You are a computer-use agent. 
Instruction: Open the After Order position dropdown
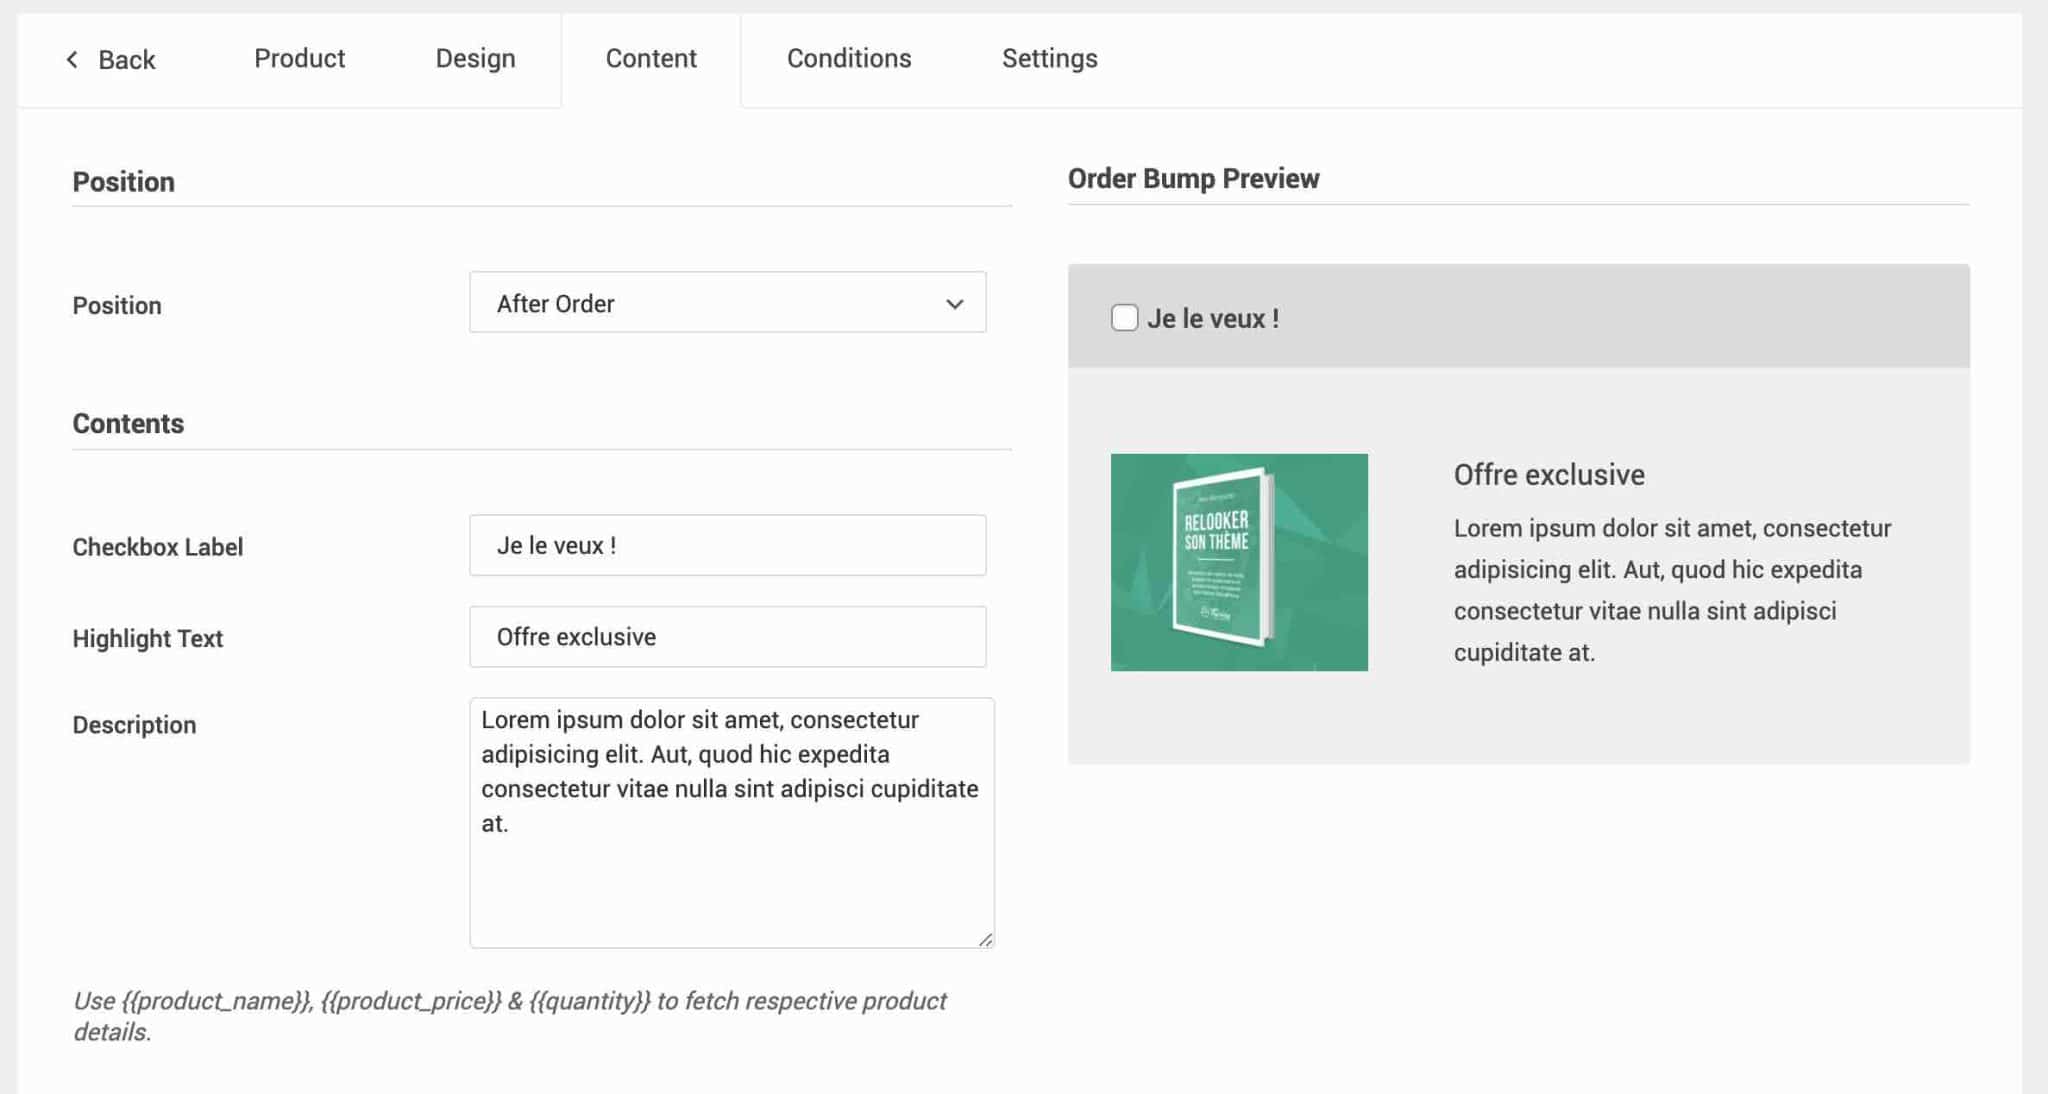(700, 303)
